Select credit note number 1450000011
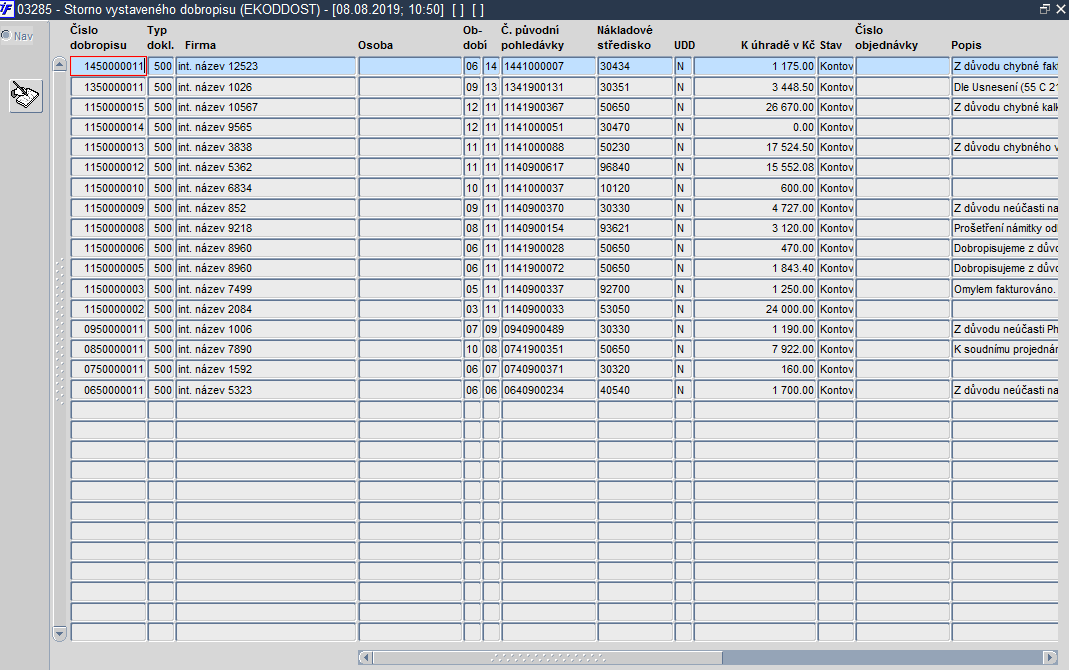Screen dimensions: 1069x670 click(108, 66)
